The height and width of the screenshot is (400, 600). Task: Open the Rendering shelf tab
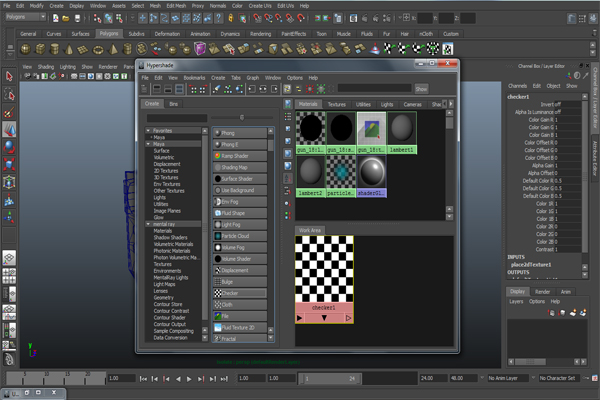click(x=260, y=34)
